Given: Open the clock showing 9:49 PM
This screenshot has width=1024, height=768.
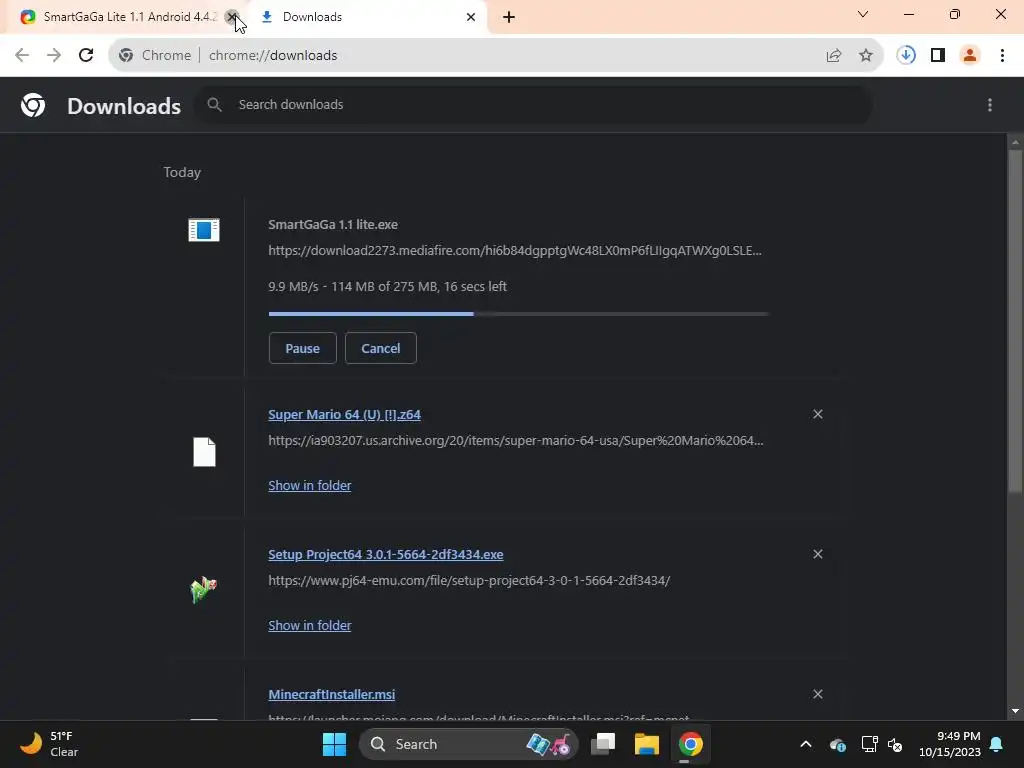Looking at the screenshot, I should (950, 744).
